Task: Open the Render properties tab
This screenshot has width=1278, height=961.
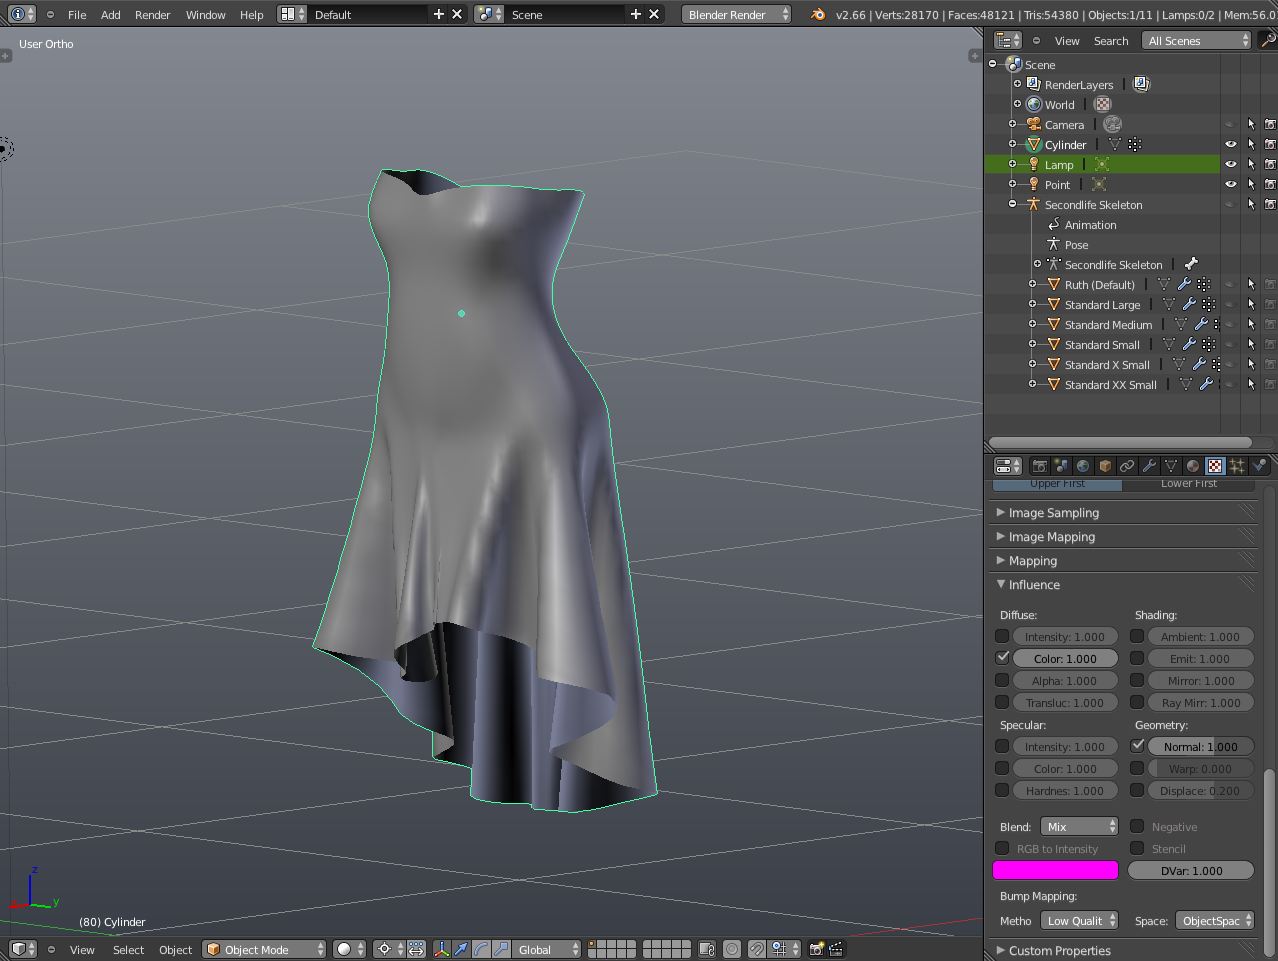Action: (x=1039, y=466)
